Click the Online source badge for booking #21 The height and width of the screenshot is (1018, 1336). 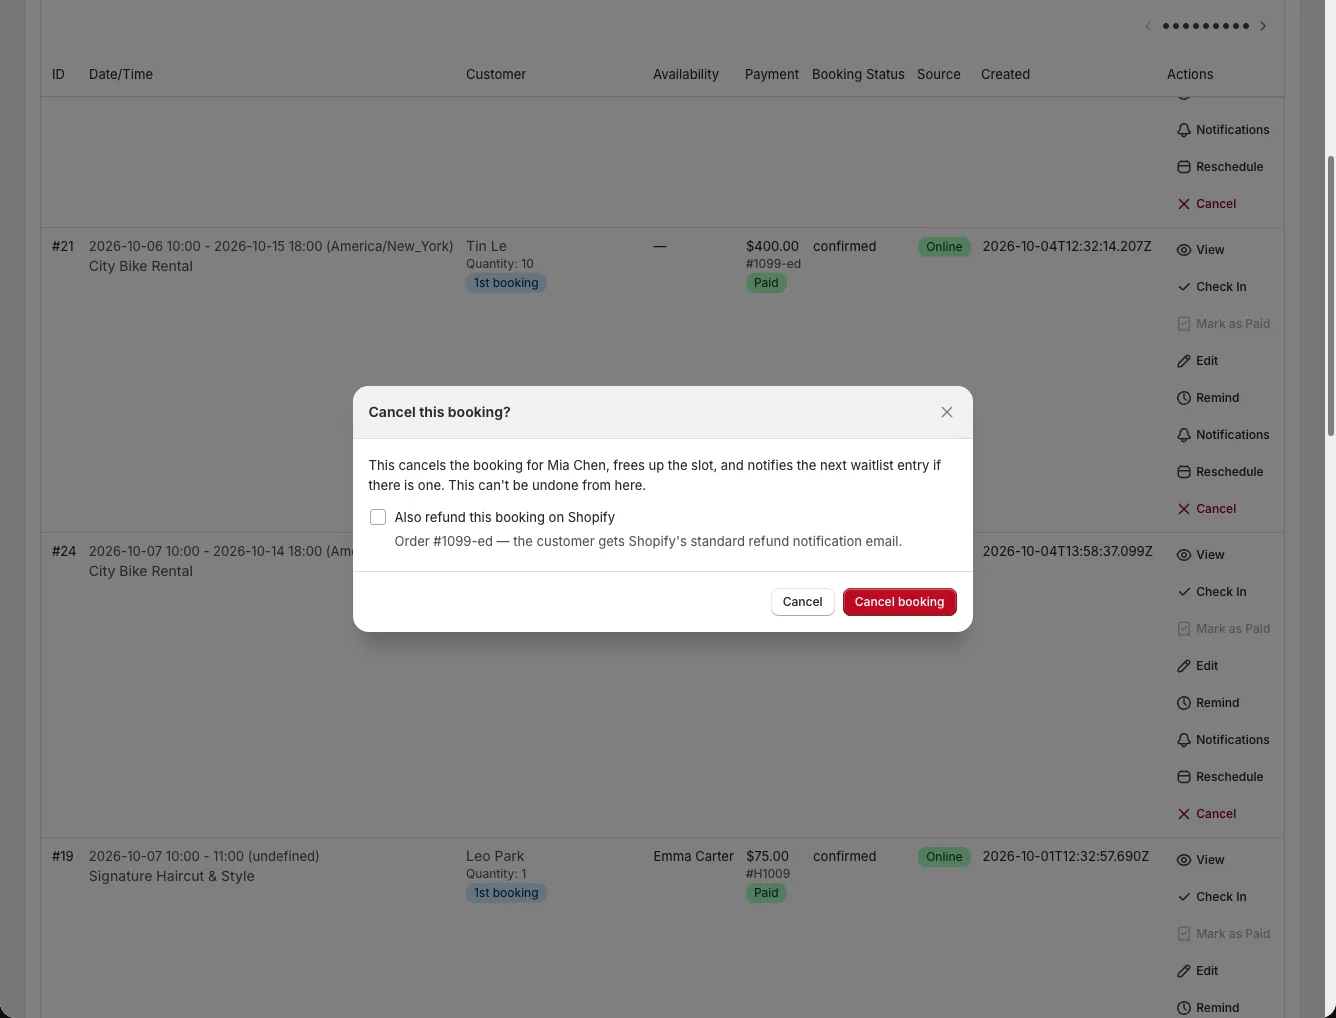(944, 247)
